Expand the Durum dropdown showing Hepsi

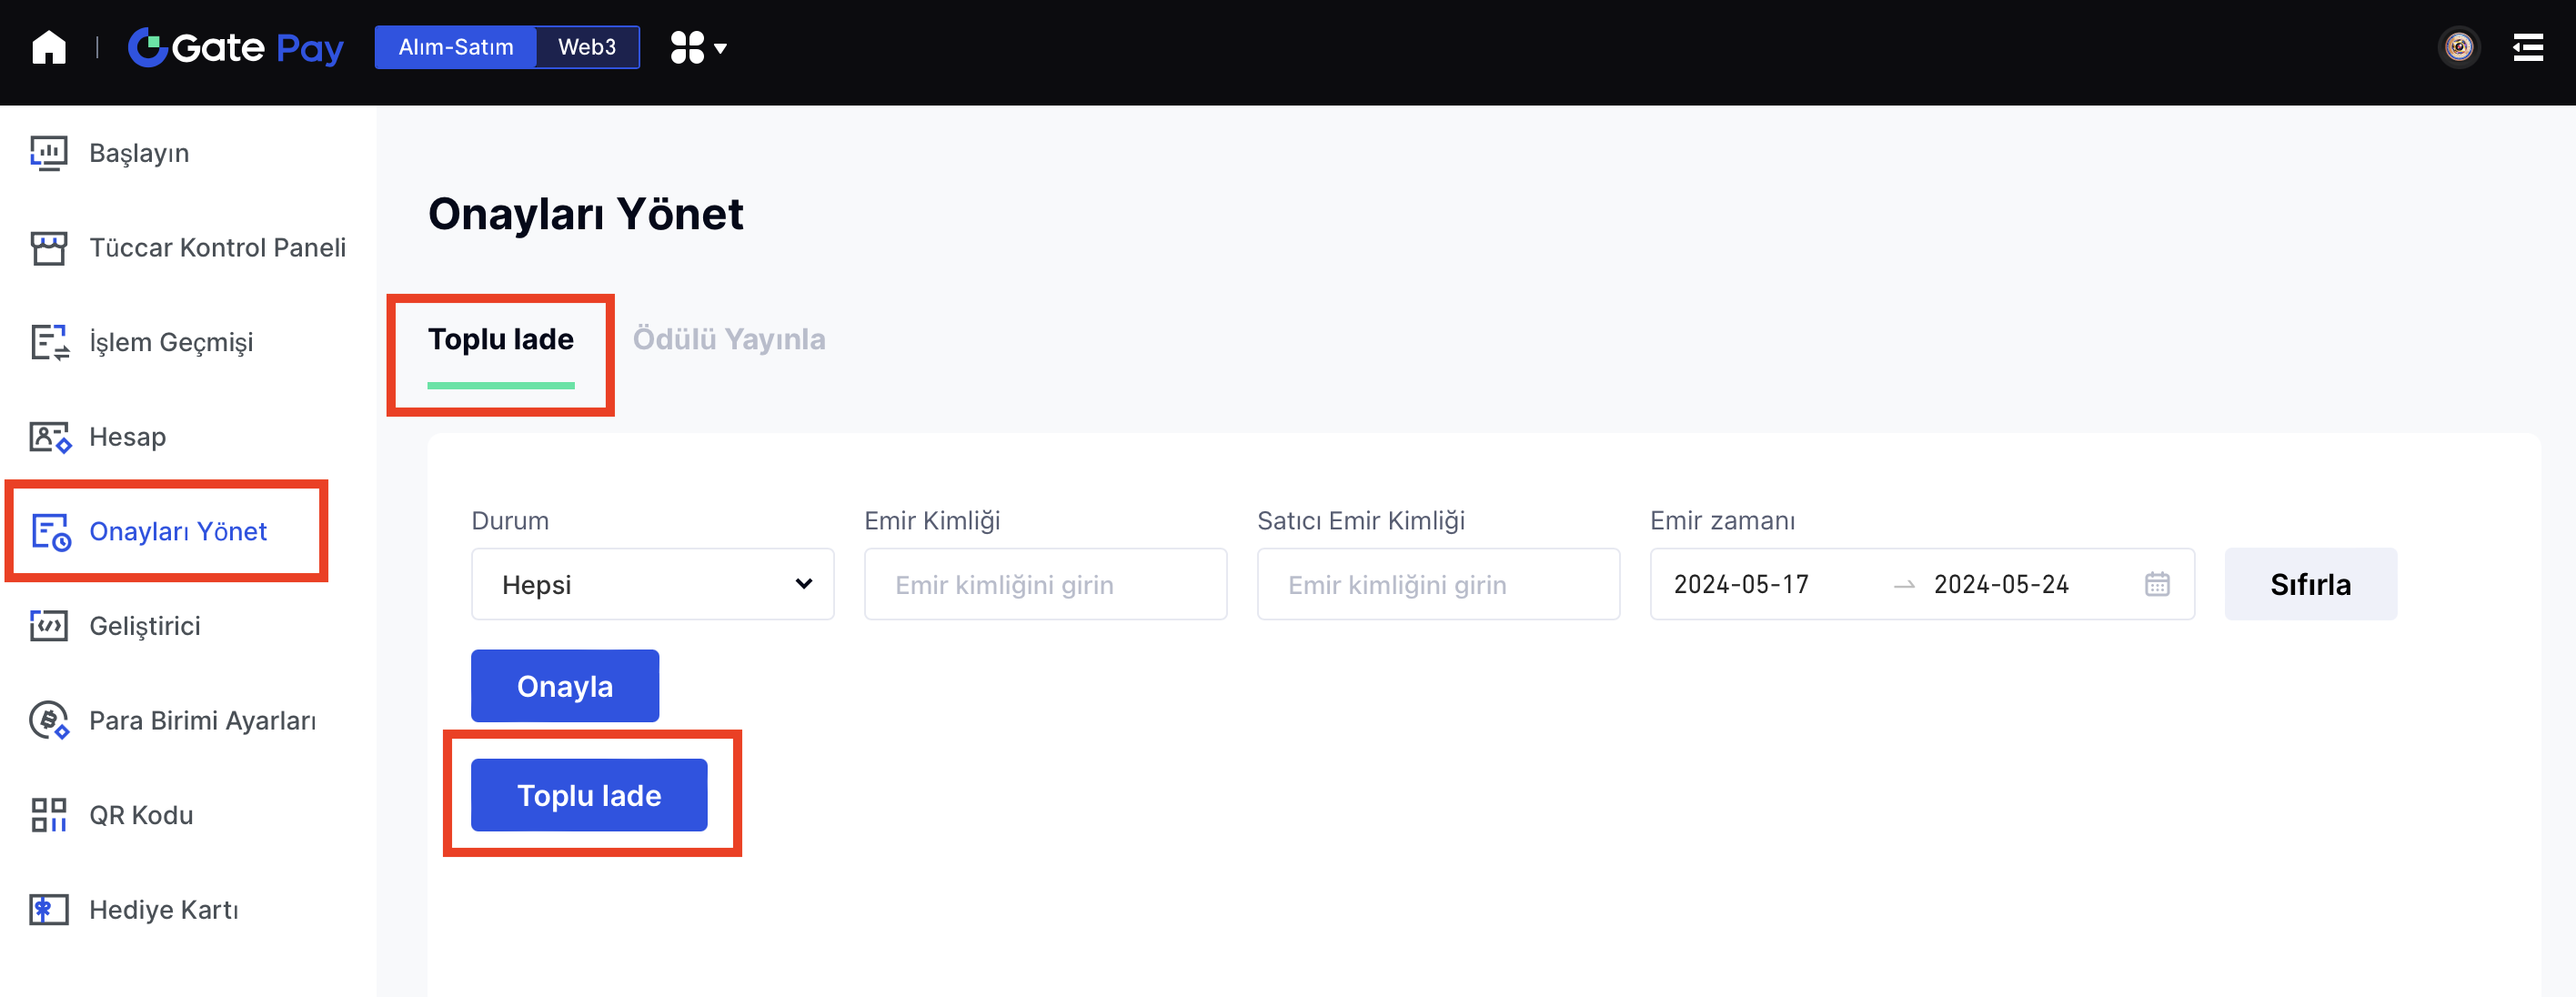point(652,584)
